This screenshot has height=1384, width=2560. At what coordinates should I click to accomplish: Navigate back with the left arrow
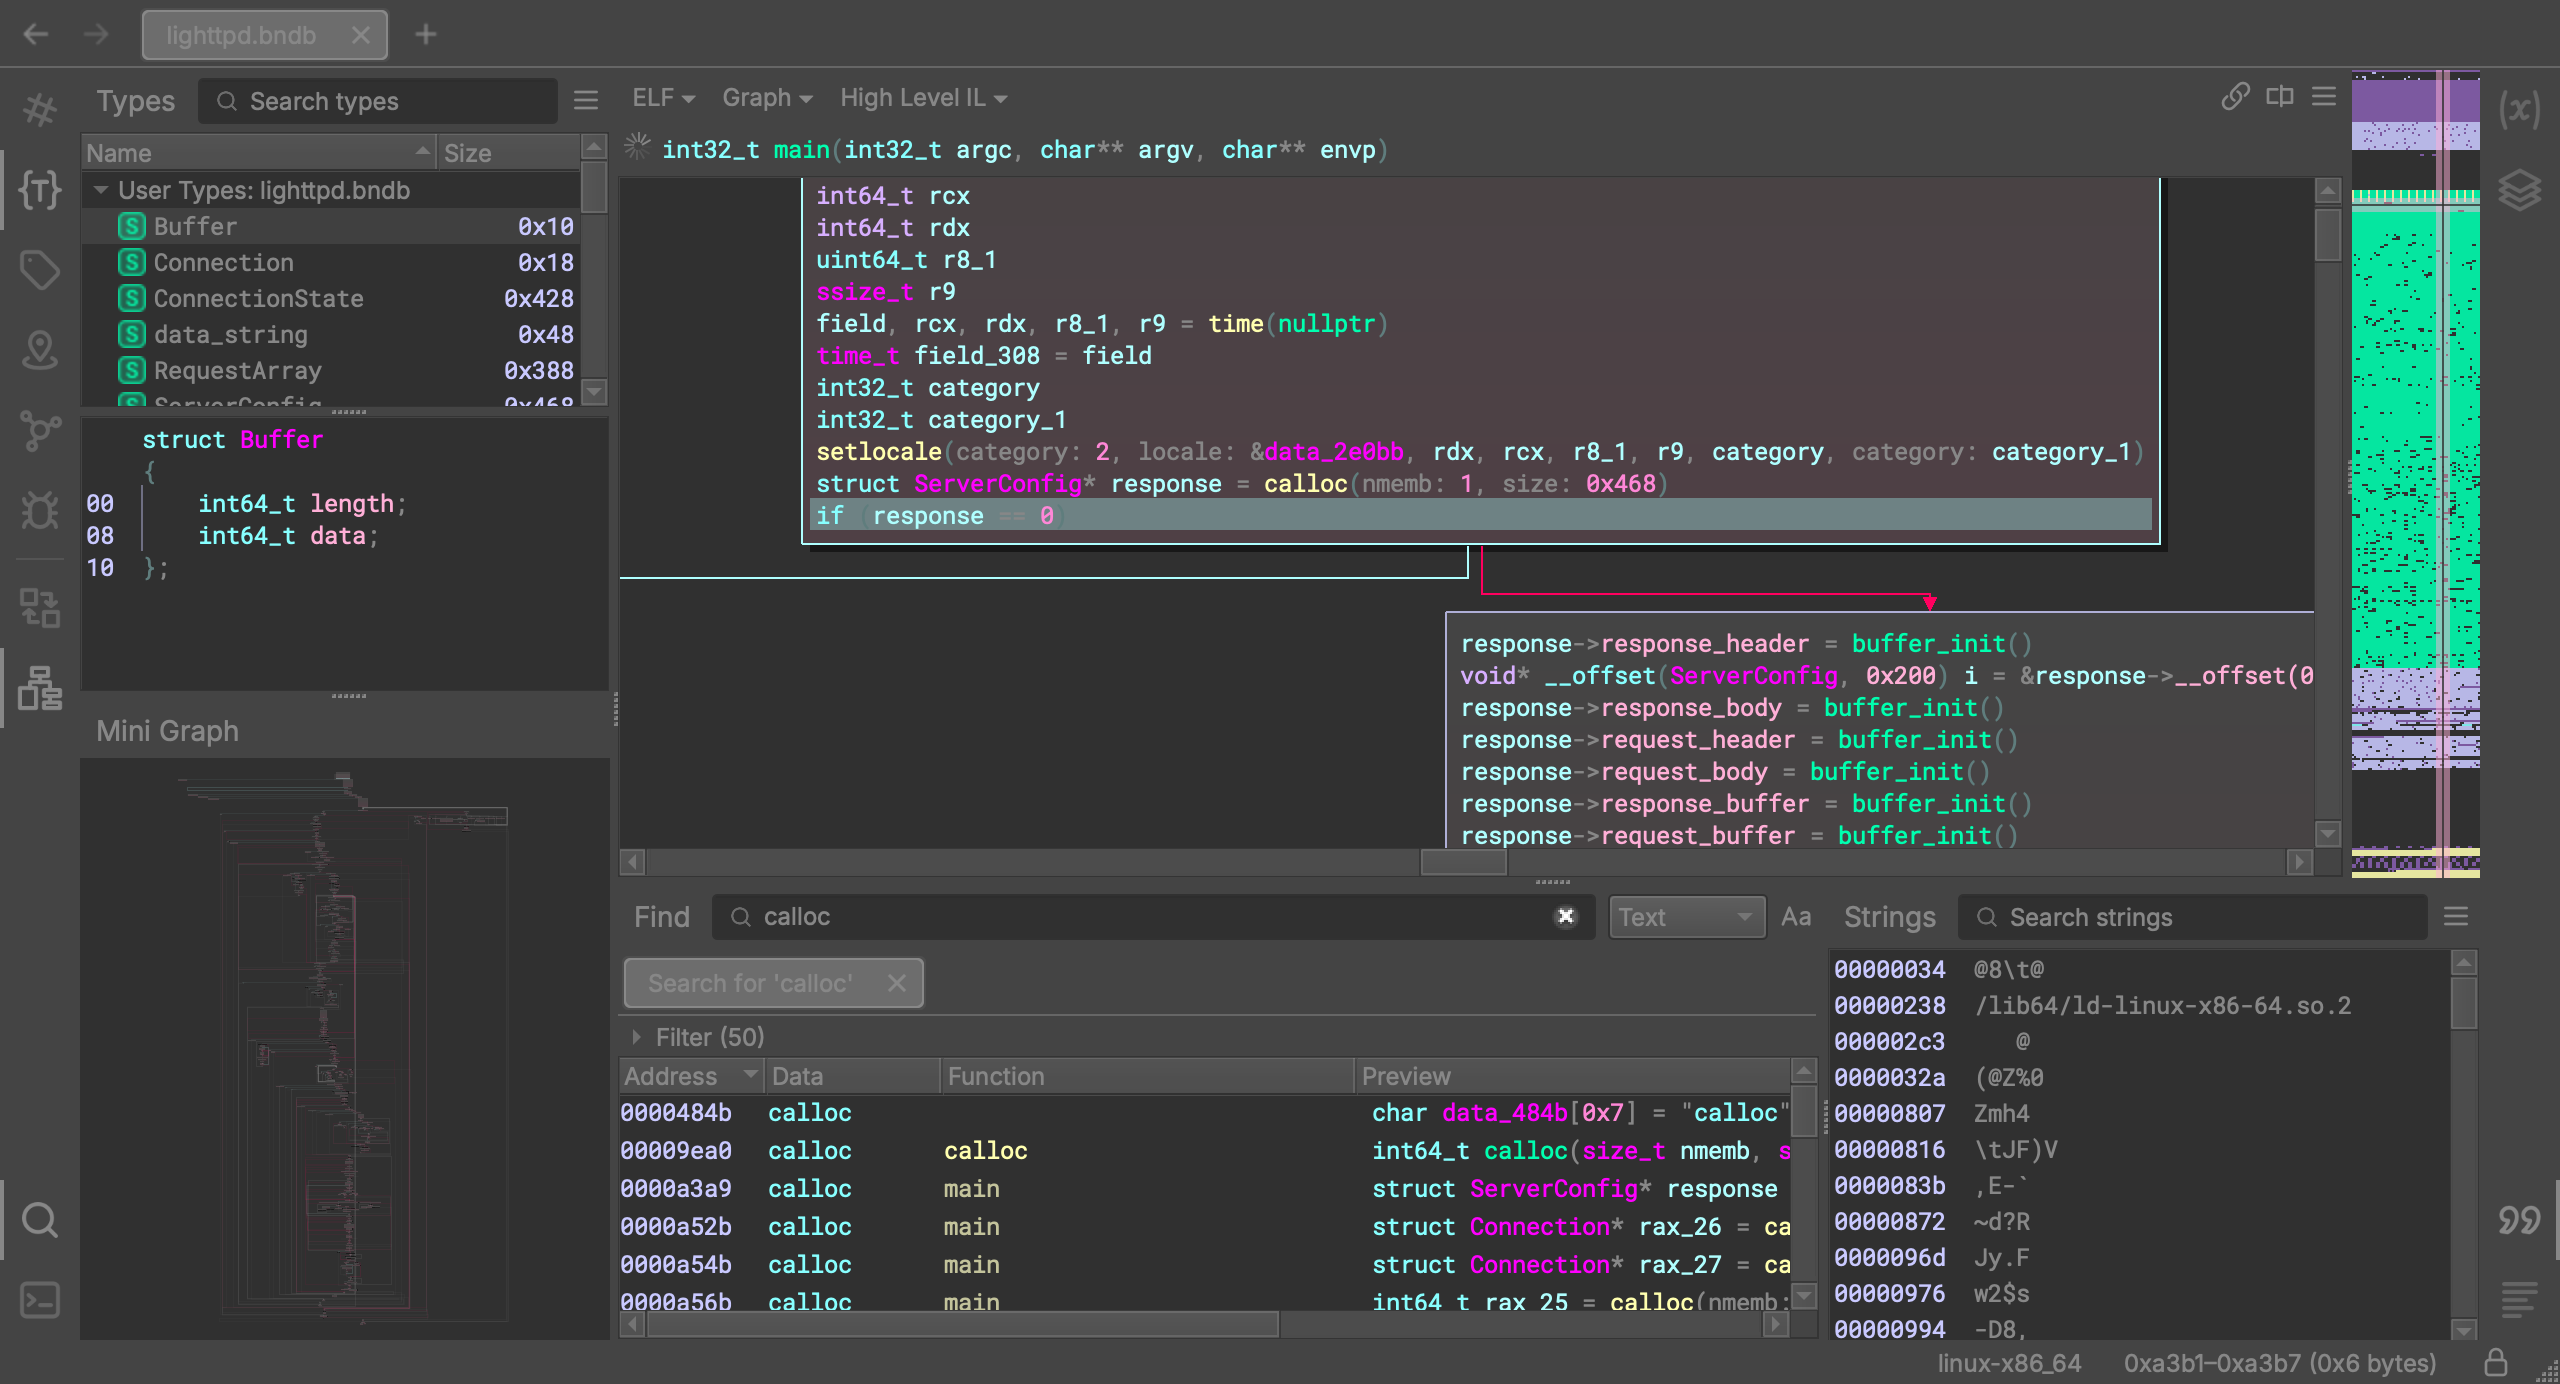click(36, 35)
